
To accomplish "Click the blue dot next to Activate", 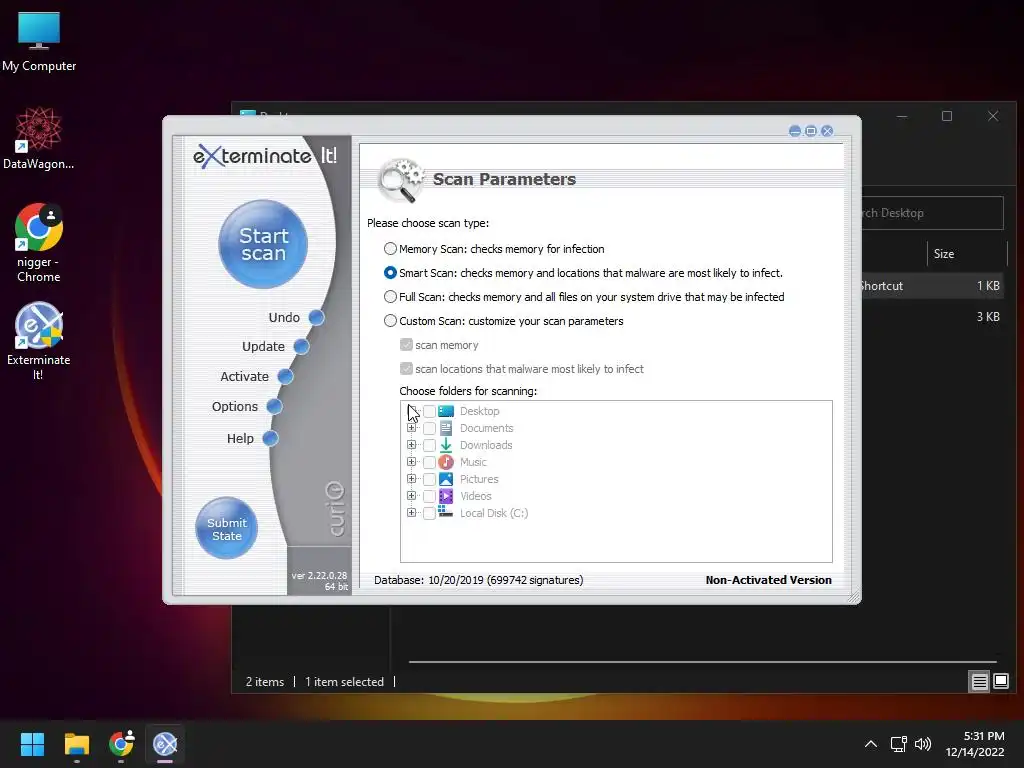I will pyautogui.click(x=285, y=377).
